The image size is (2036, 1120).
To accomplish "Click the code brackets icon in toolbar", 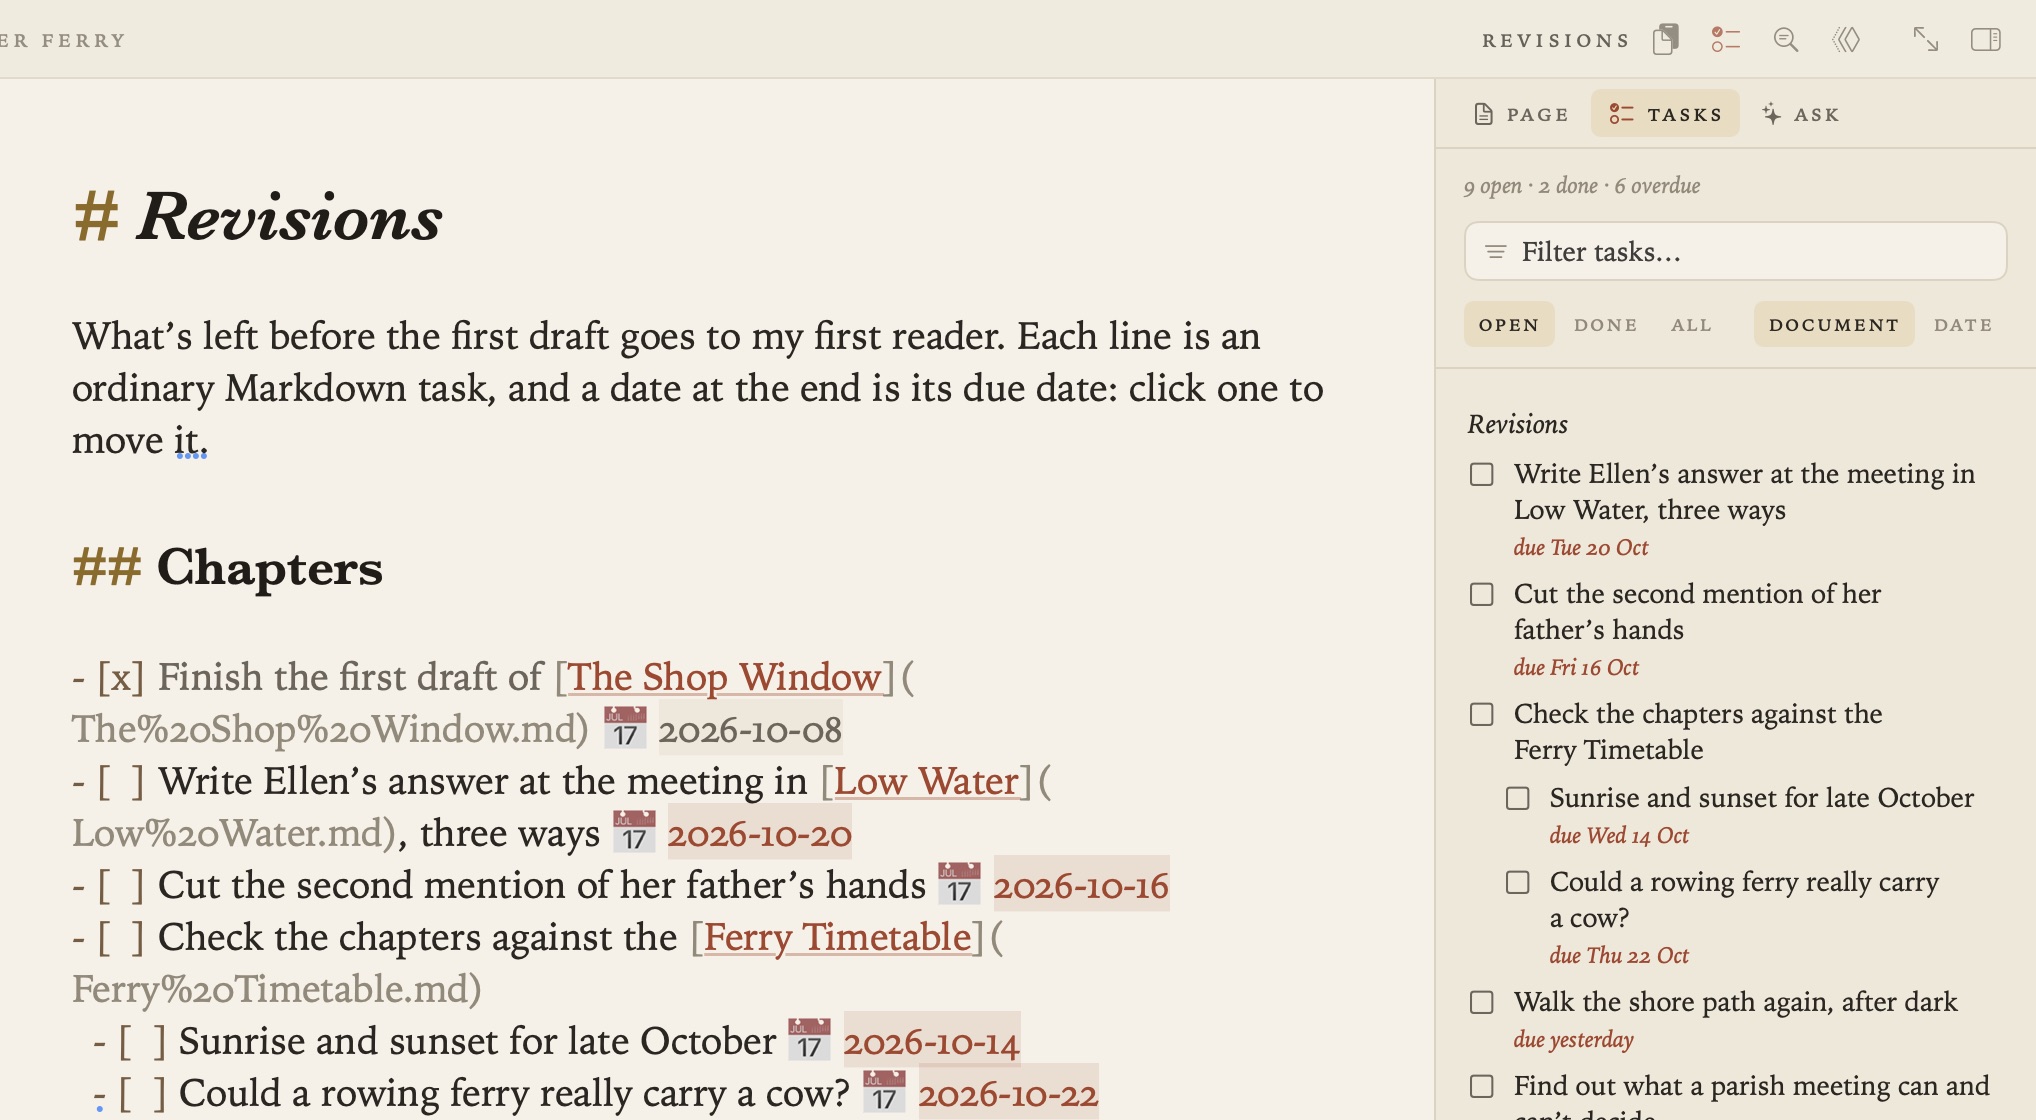I will click(1846, 40).
